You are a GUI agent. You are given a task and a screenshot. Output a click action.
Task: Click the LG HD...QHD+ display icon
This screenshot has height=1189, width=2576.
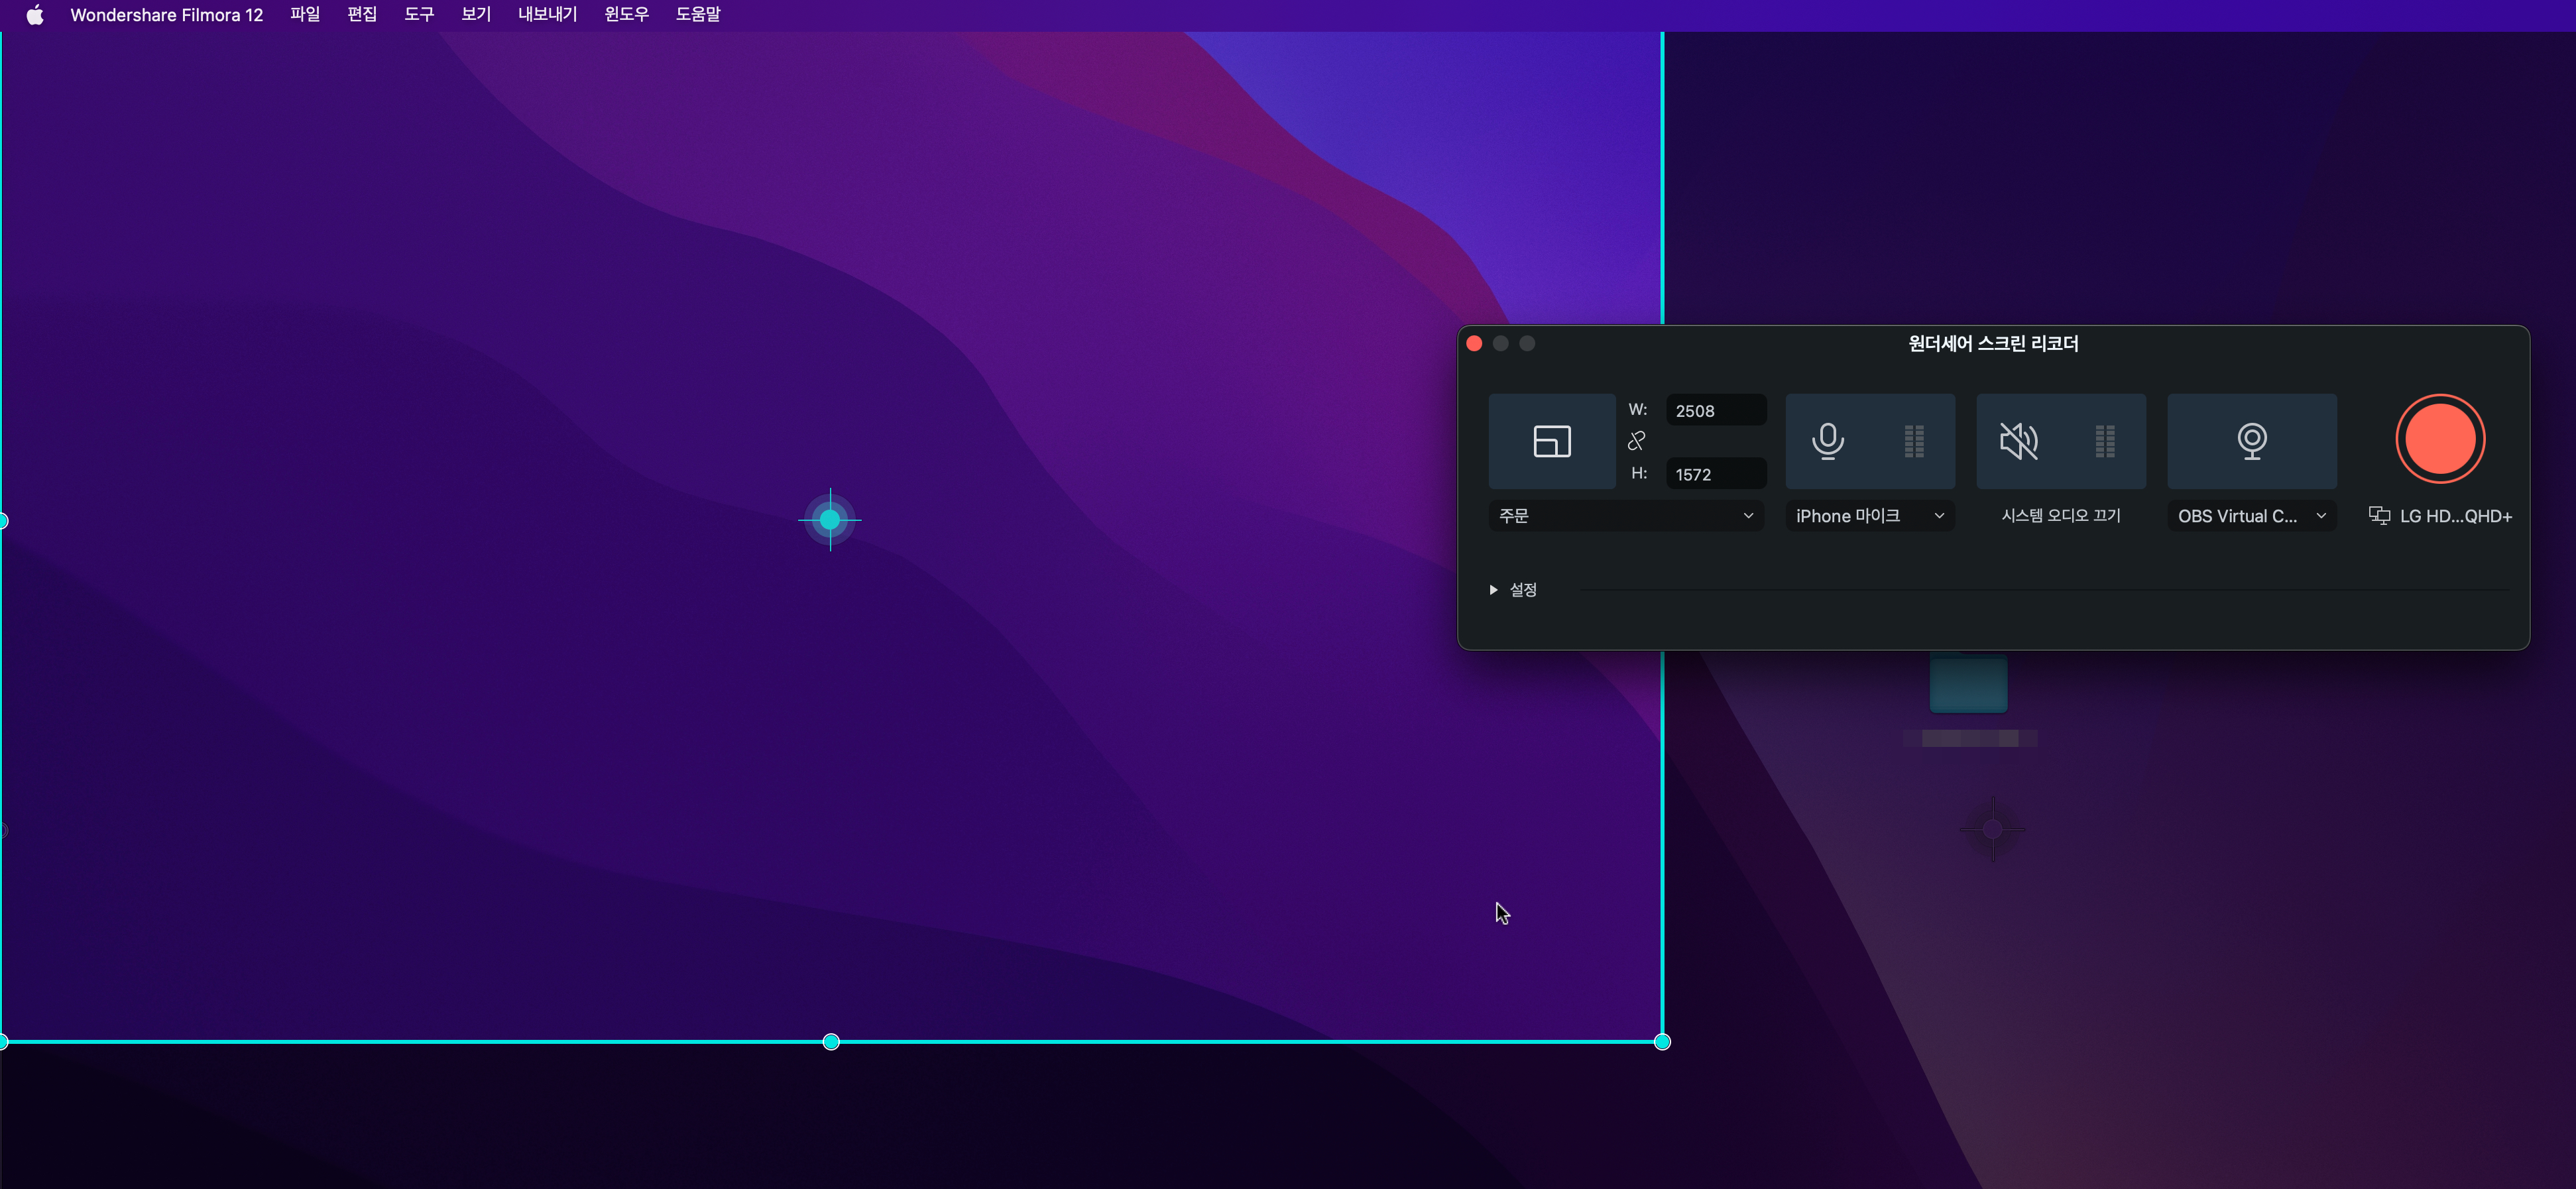[x=2379, y=516]
